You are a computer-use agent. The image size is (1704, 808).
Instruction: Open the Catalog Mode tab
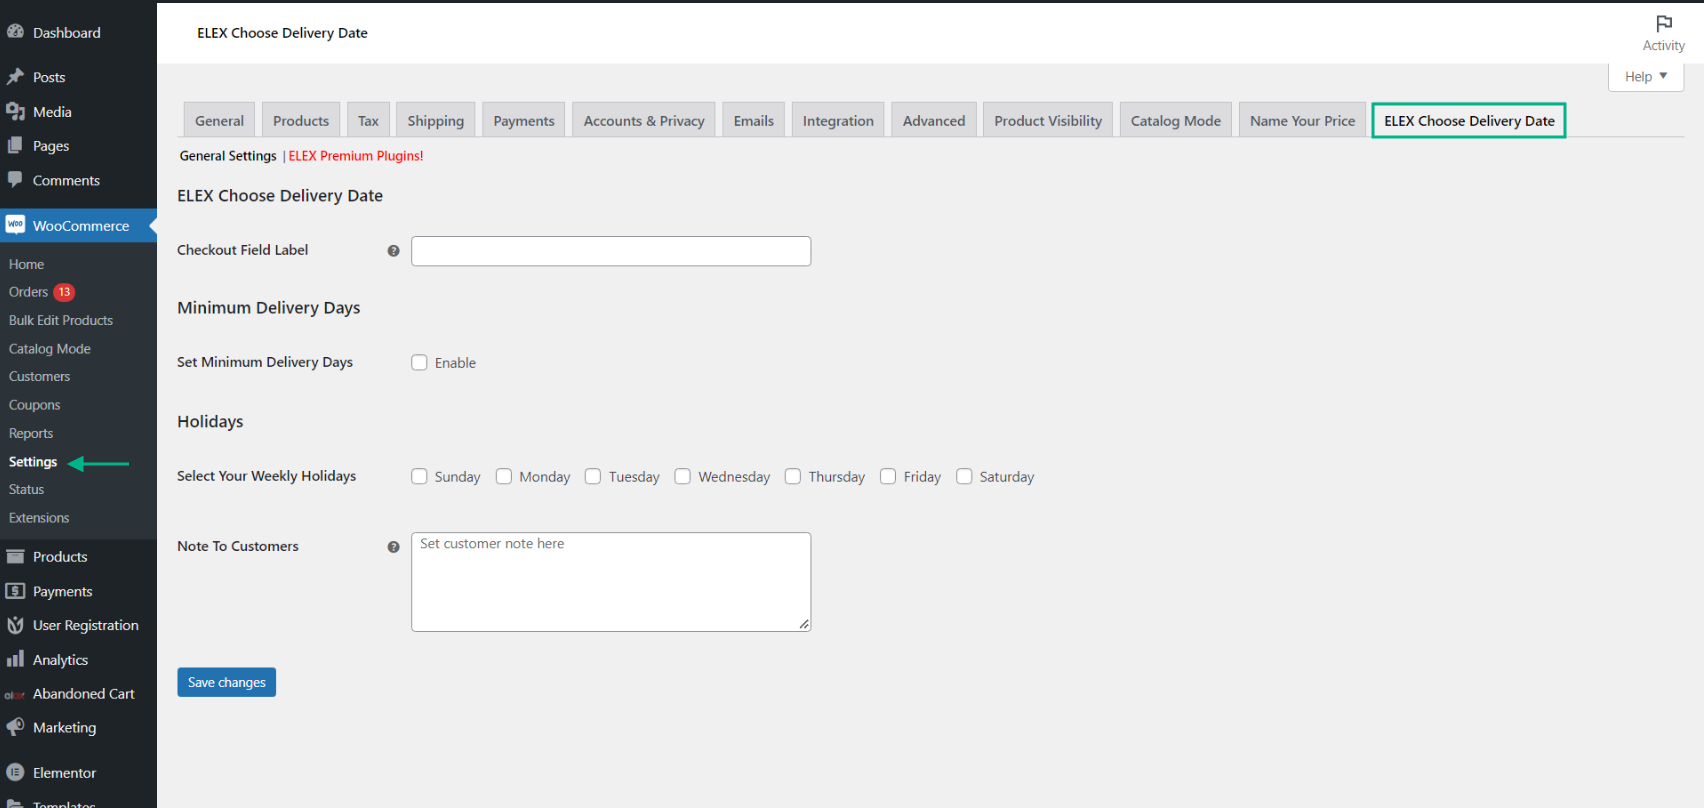pos(1176,120)
